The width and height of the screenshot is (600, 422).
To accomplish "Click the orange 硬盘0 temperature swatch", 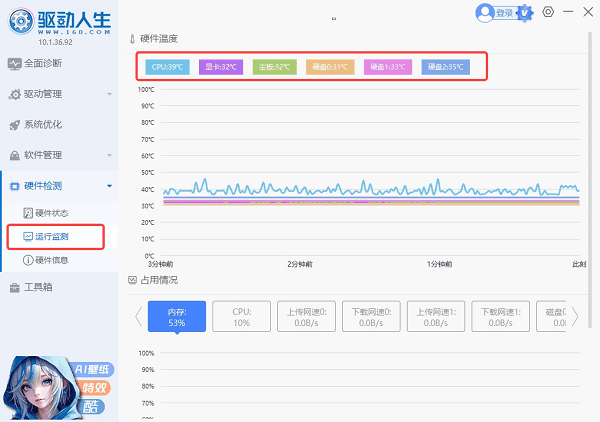I will [x=329, y=67].
